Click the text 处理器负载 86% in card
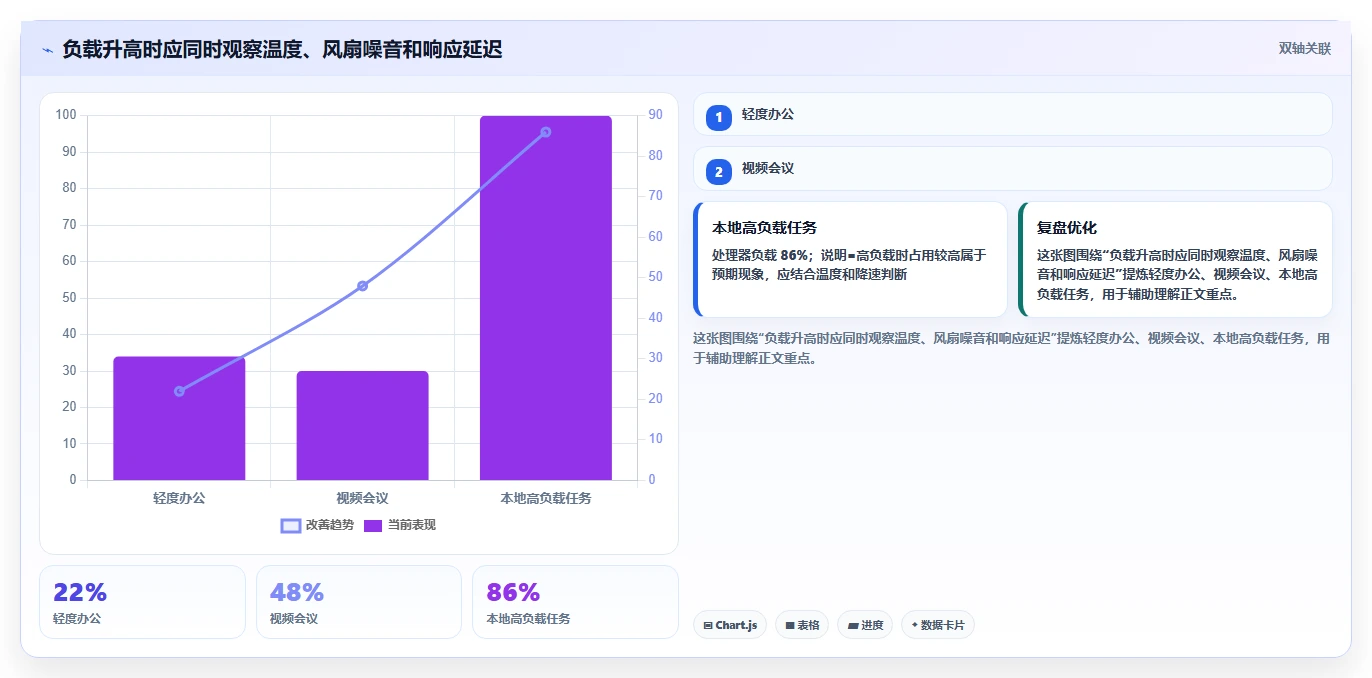Viewport: 1372px width, 678px height. tap(760, 255)
